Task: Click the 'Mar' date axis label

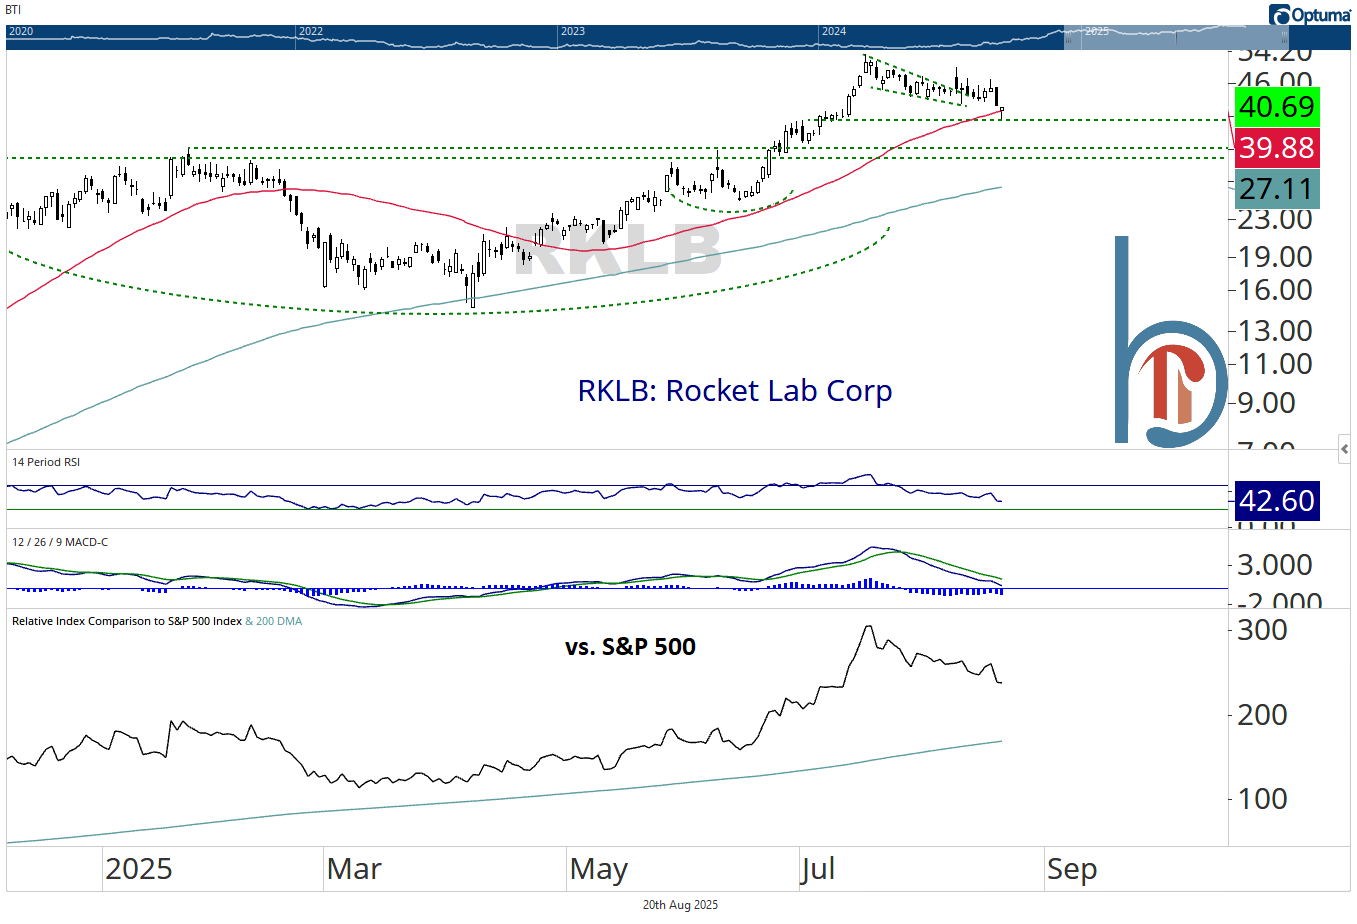Action: (x=354, y=869)
